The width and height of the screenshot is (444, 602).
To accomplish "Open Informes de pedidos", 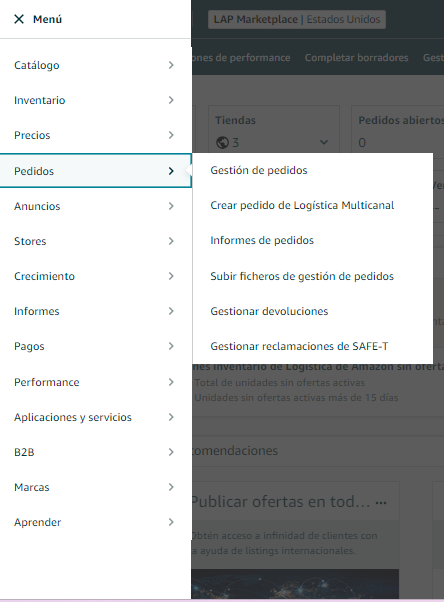I will click(262, 240).
